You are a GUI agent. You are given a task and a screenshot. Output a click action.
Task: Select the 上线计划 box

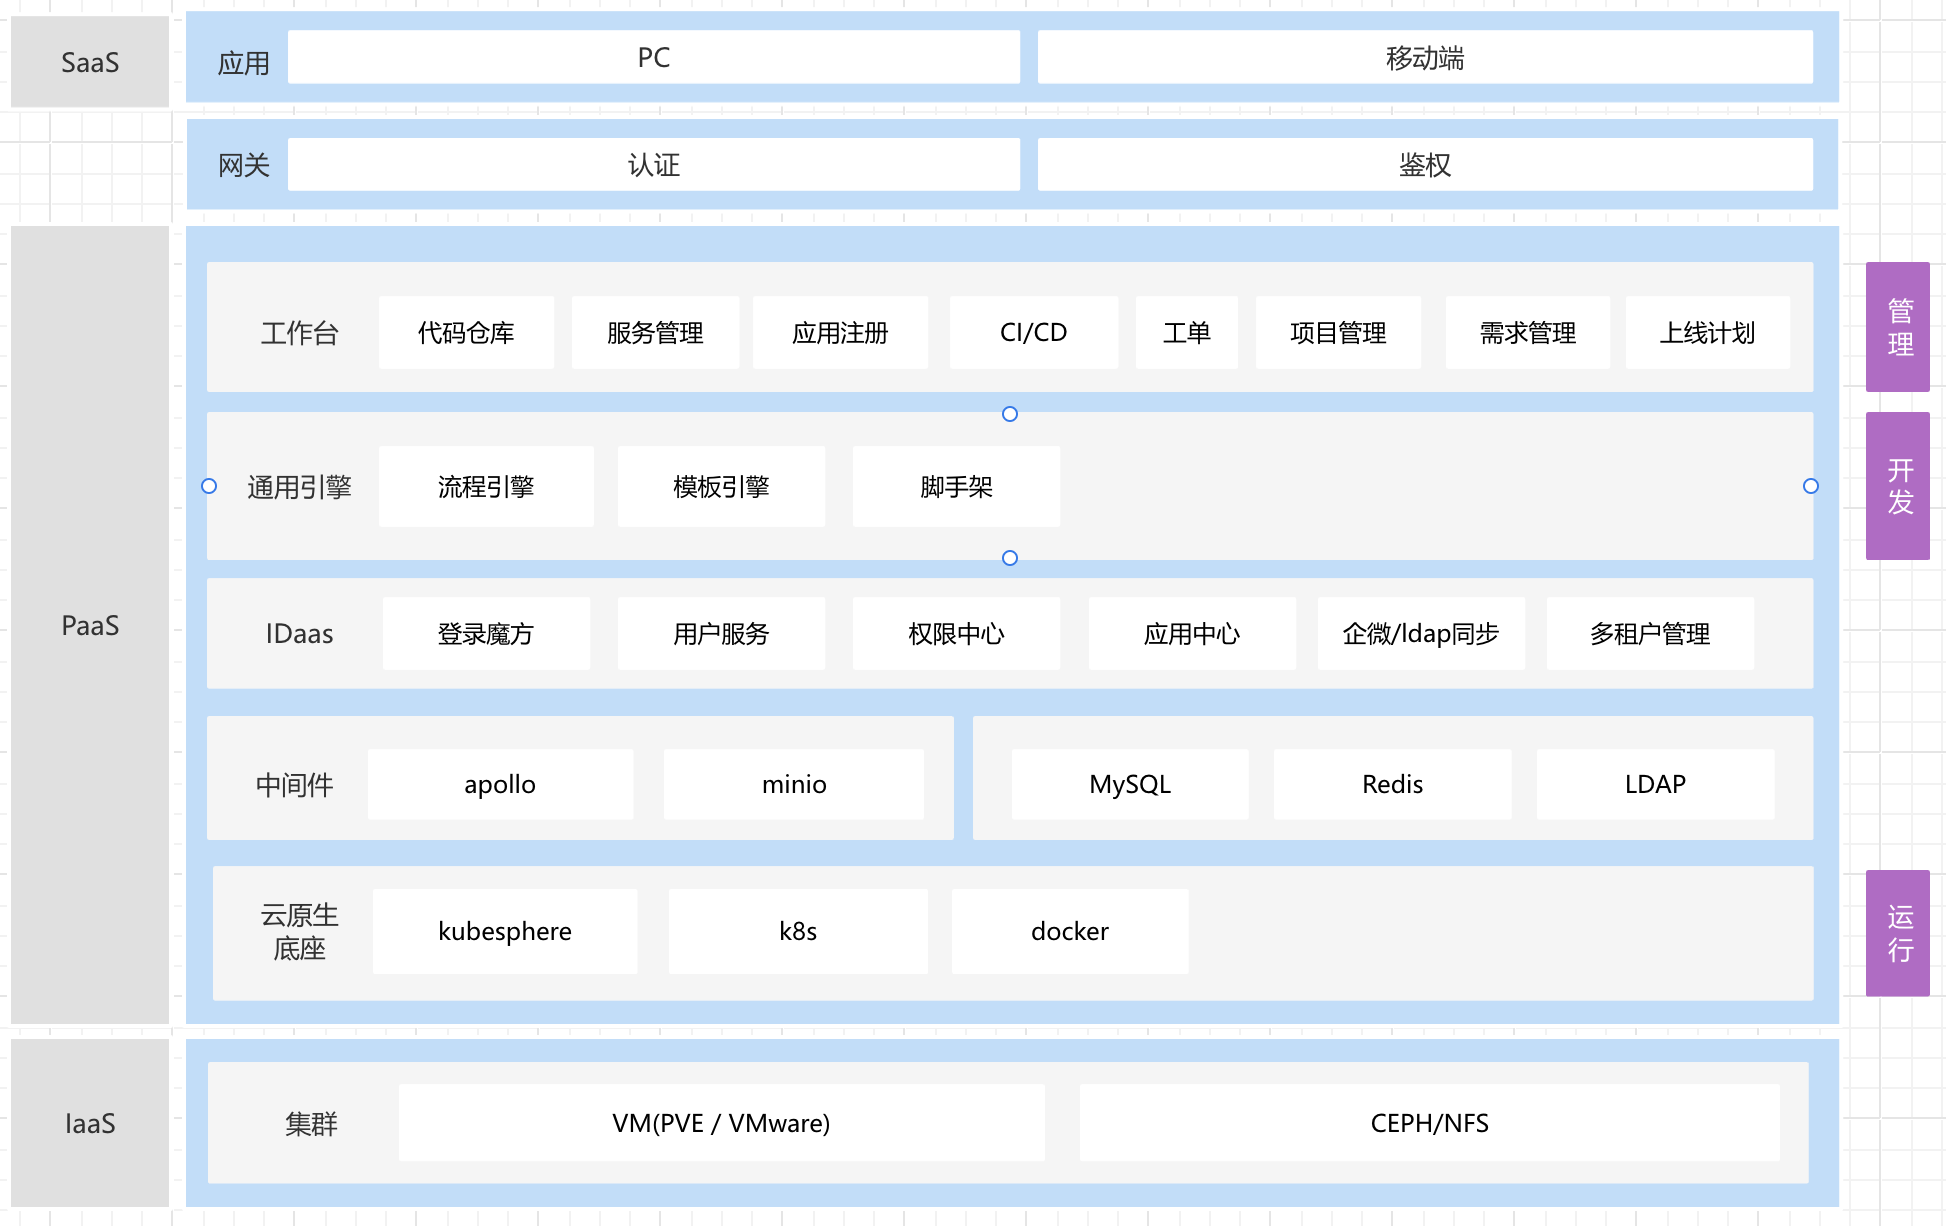point(1708,332)
